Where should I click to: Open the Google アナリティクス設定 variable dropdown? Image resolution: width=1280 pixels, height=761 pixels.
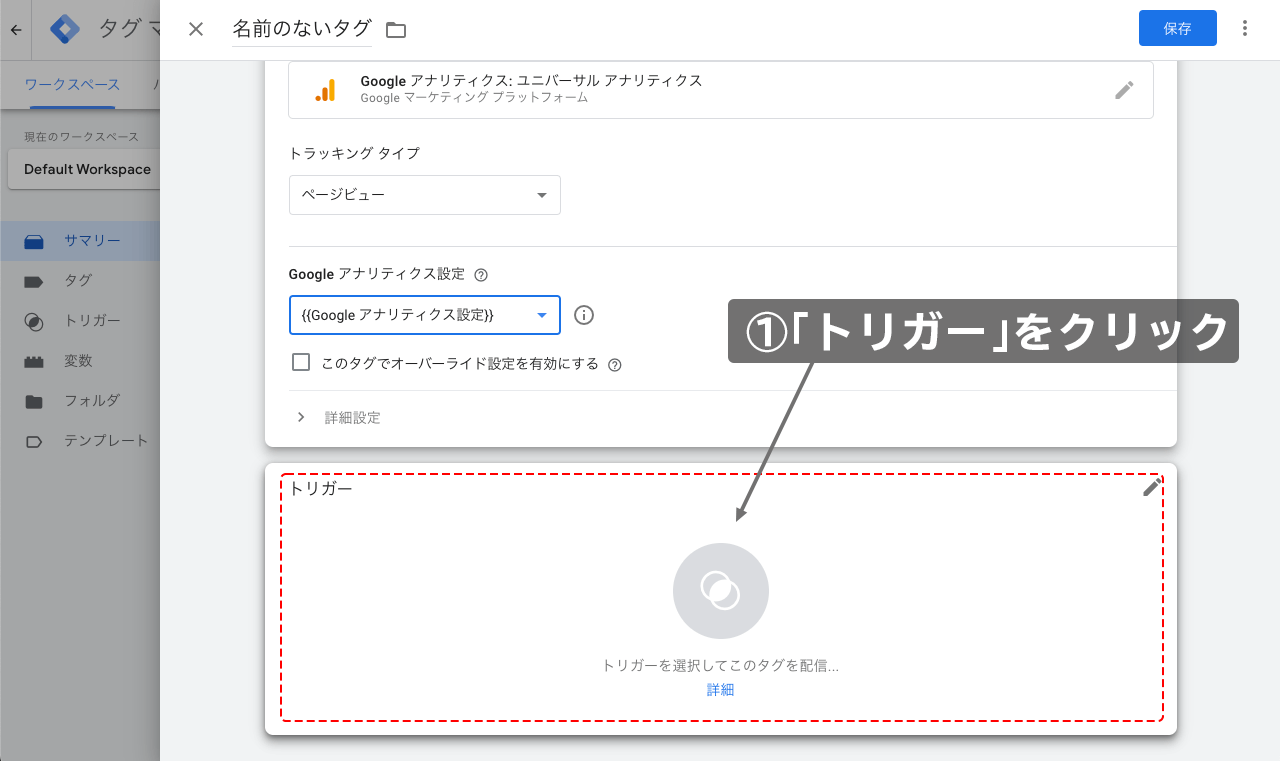(x=424, y=314)
